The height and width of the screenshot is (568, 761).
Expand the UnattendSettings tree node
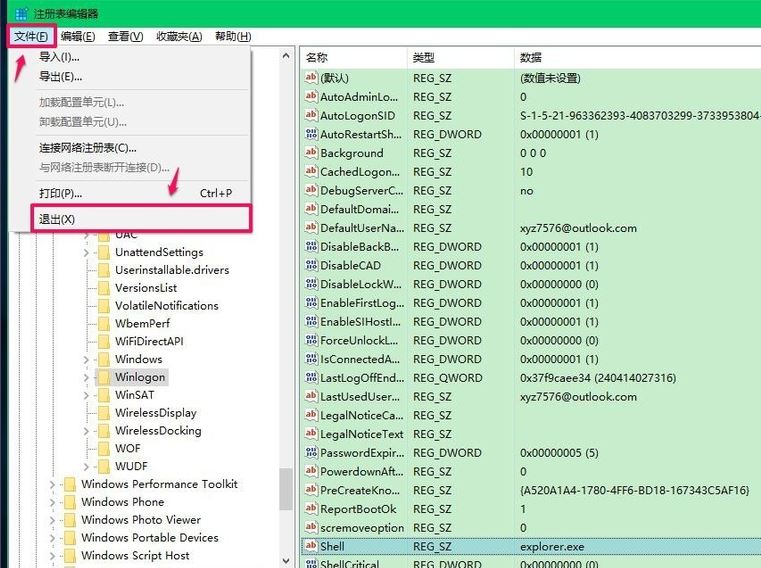[86, 252]
